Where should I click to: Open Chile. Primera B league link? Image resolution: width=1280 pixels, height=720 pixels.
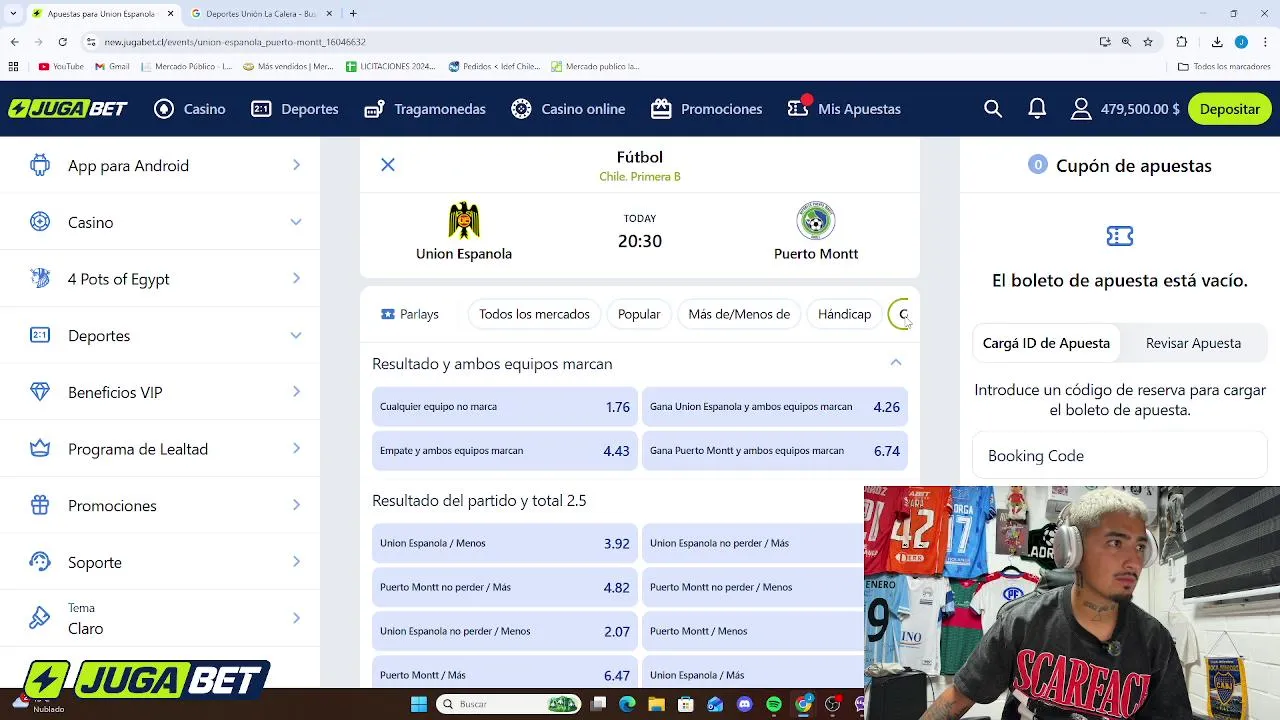coord(640,177)
